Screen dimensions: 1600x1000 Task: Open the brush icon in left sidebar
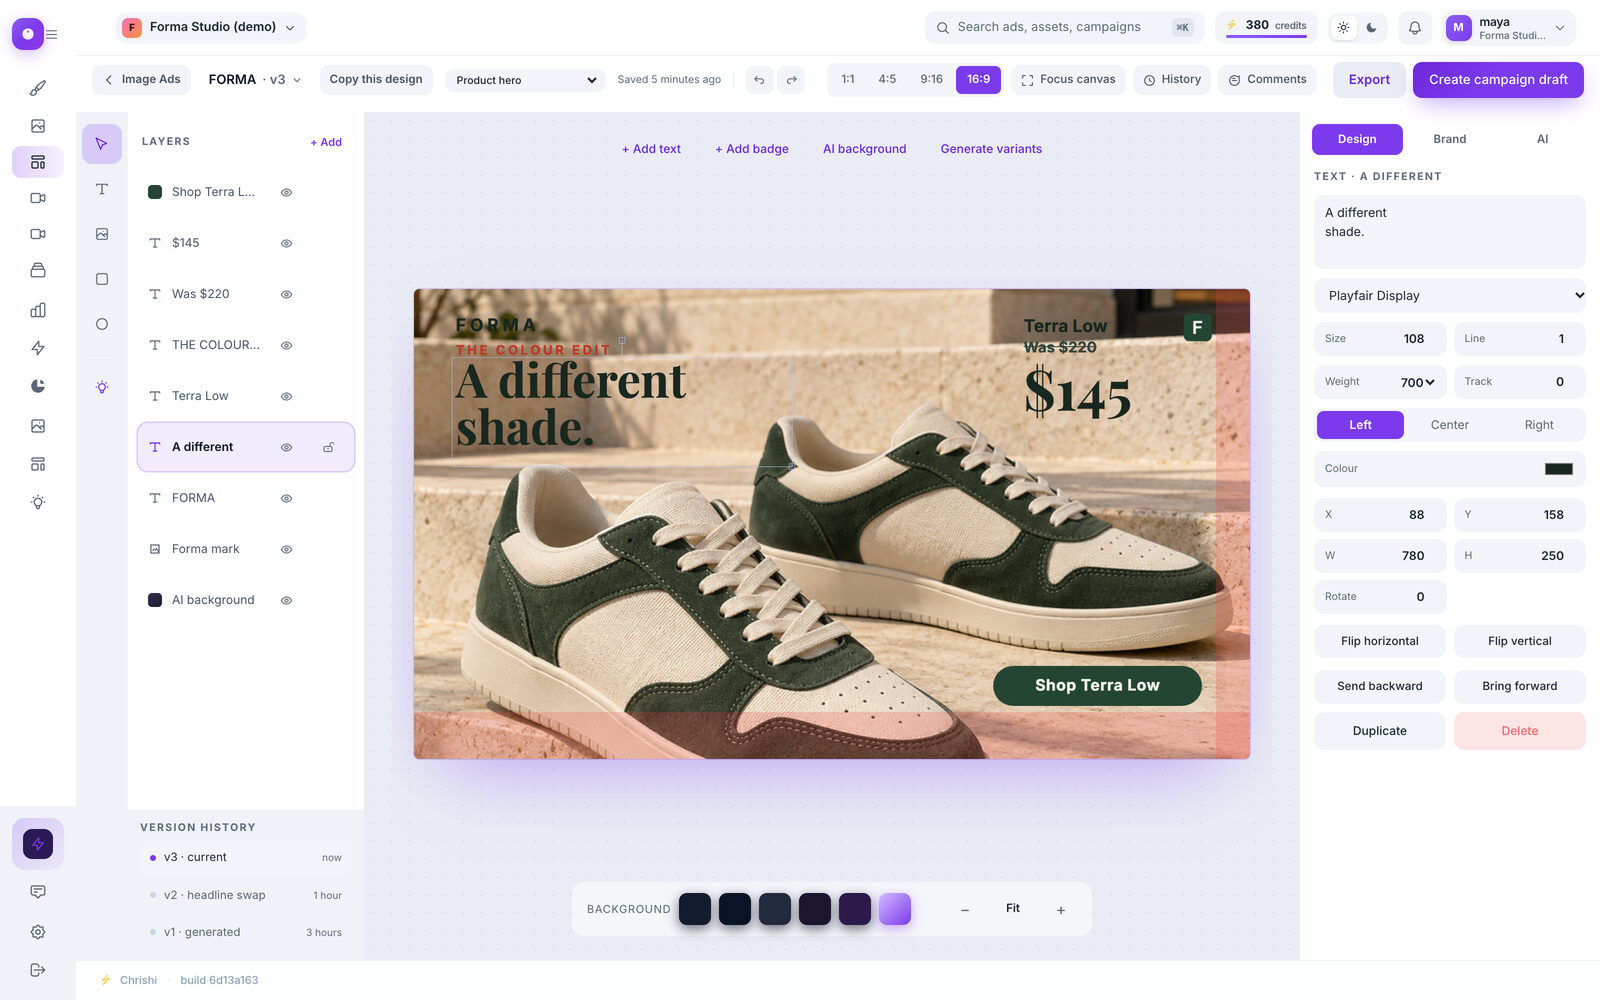coord(38,88)
